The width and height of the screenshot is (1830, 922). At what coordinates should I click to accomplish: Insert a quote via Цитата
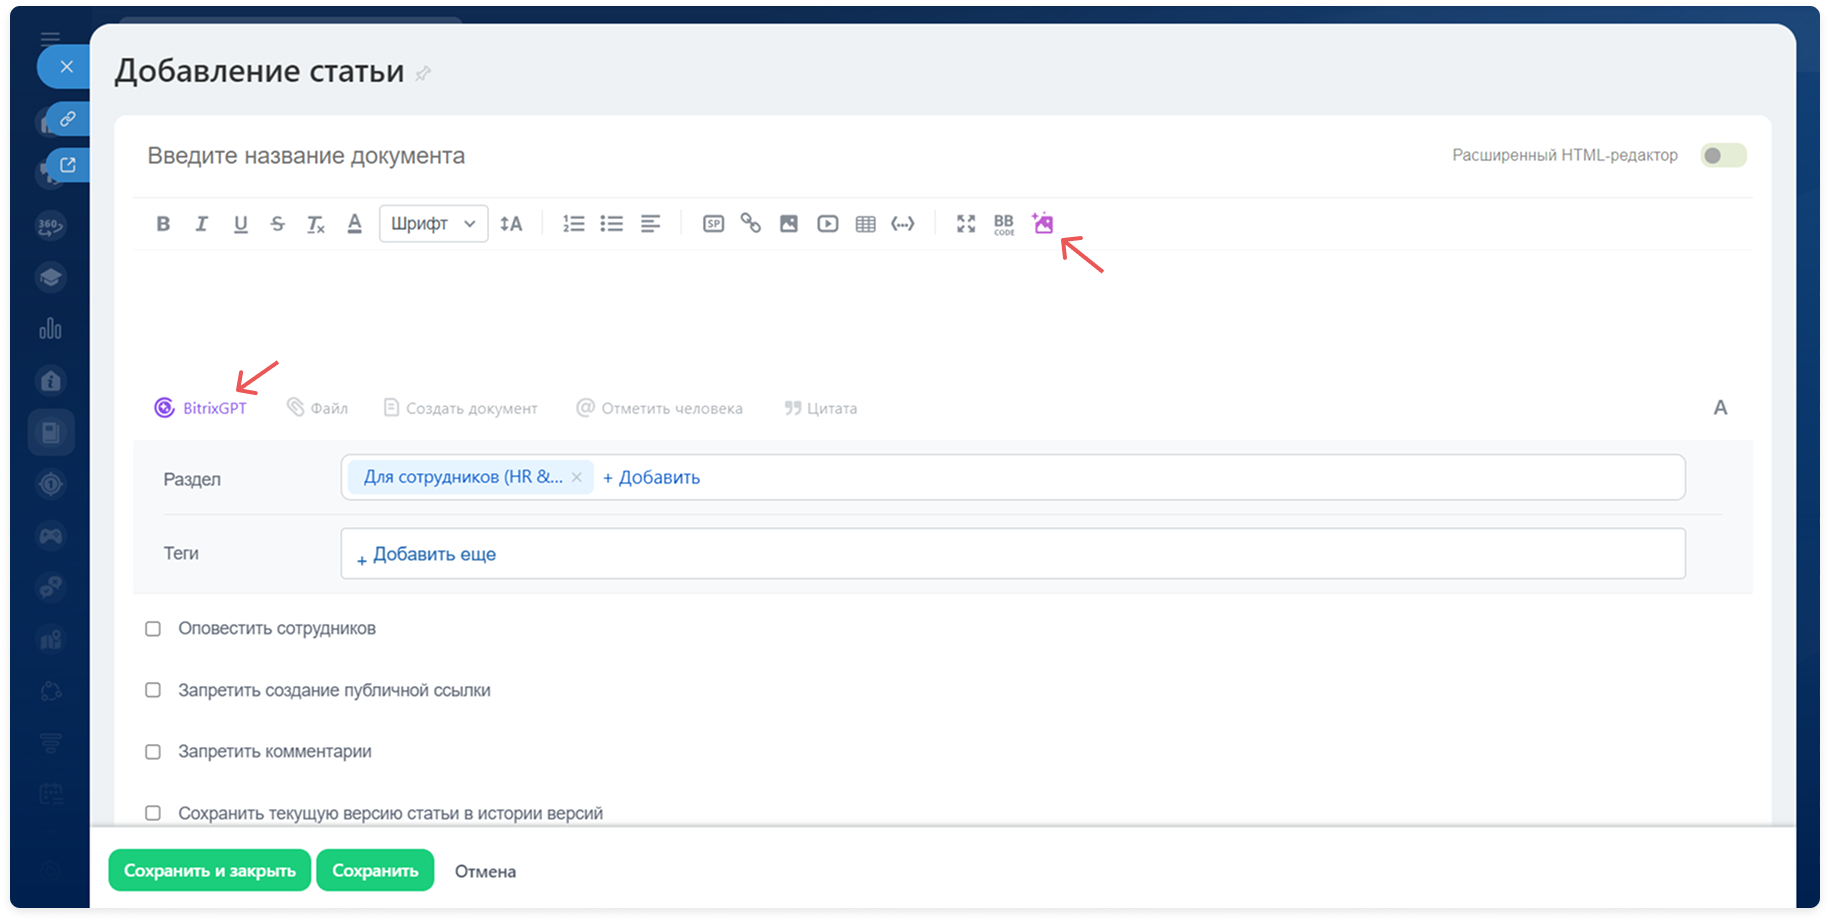[x=821, y=408]
